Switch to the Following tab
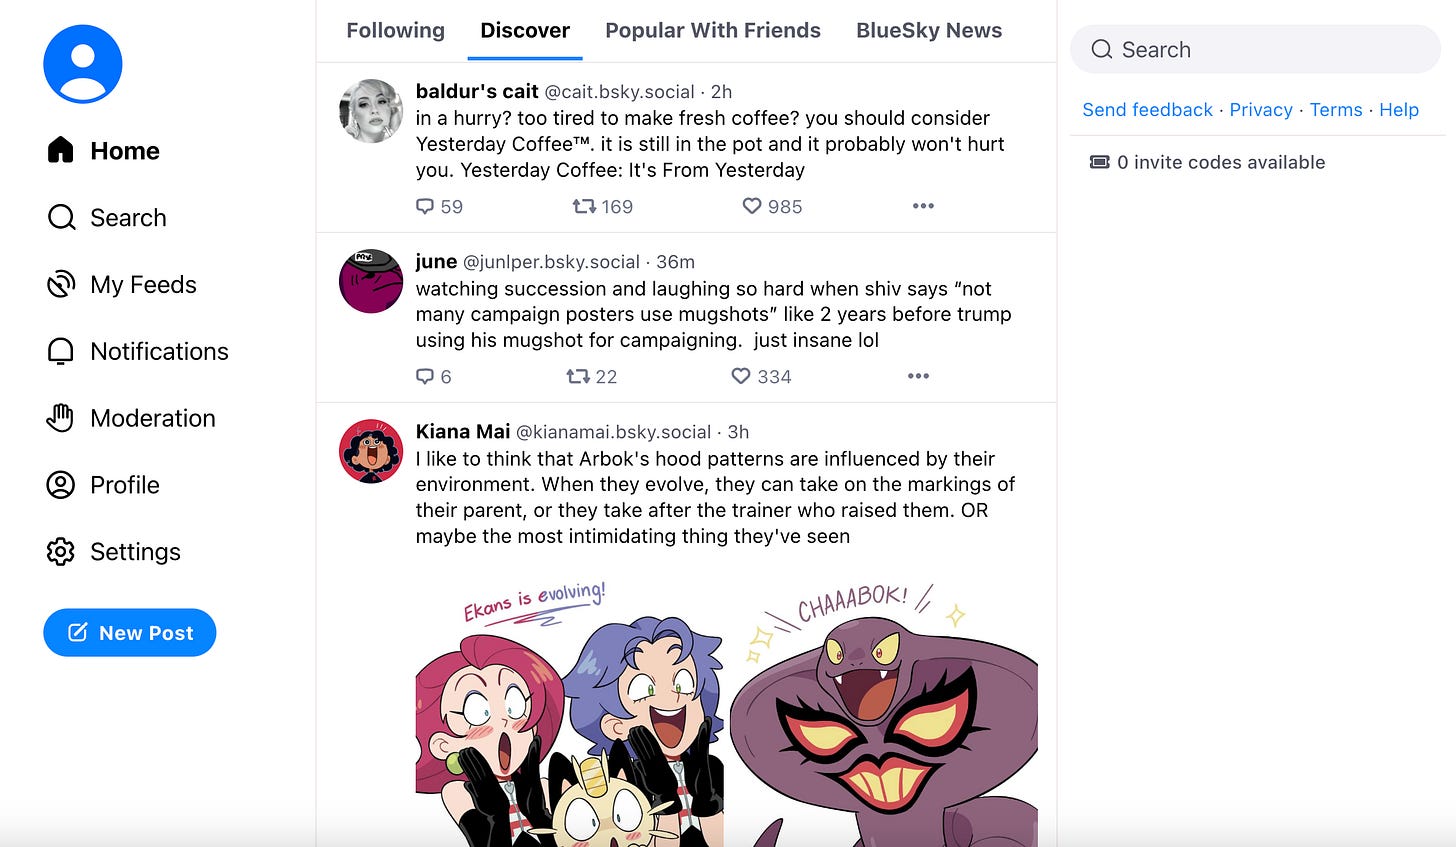Viewport: 1456px width, 847px height. 395,30
